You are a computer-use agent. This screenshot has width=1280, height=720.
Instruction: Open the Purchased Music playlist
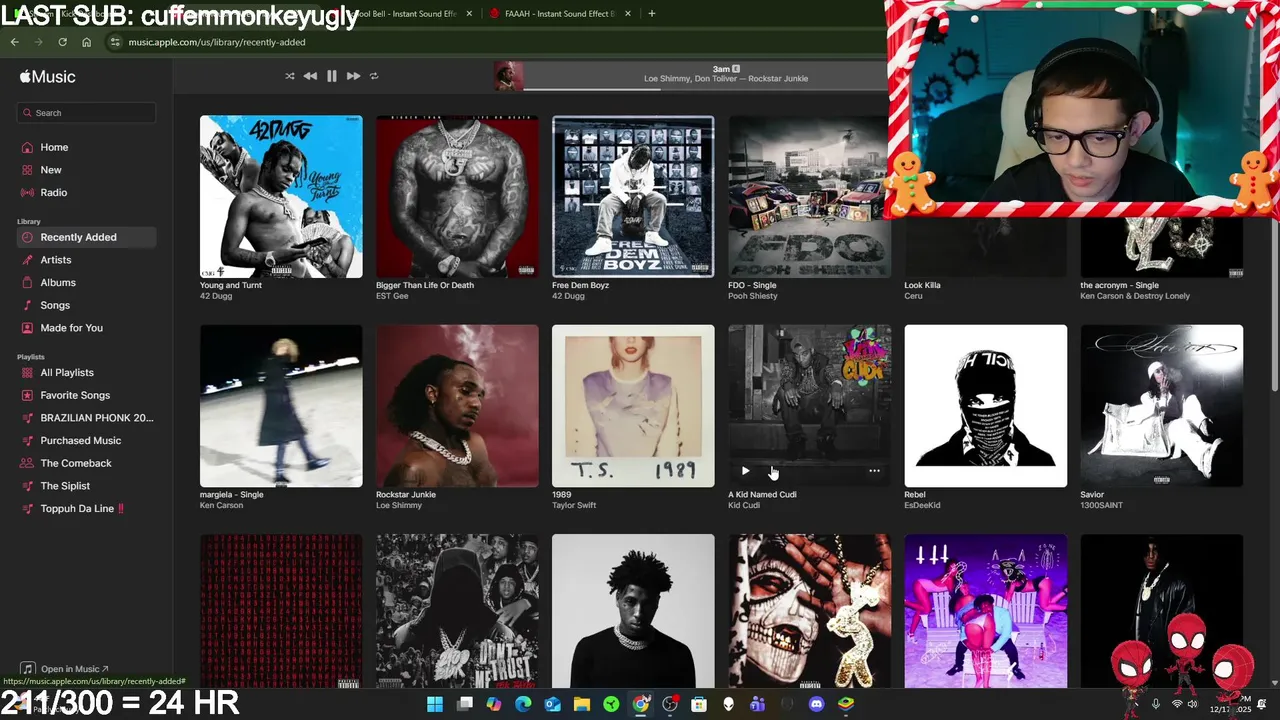(x=86, y=441)
